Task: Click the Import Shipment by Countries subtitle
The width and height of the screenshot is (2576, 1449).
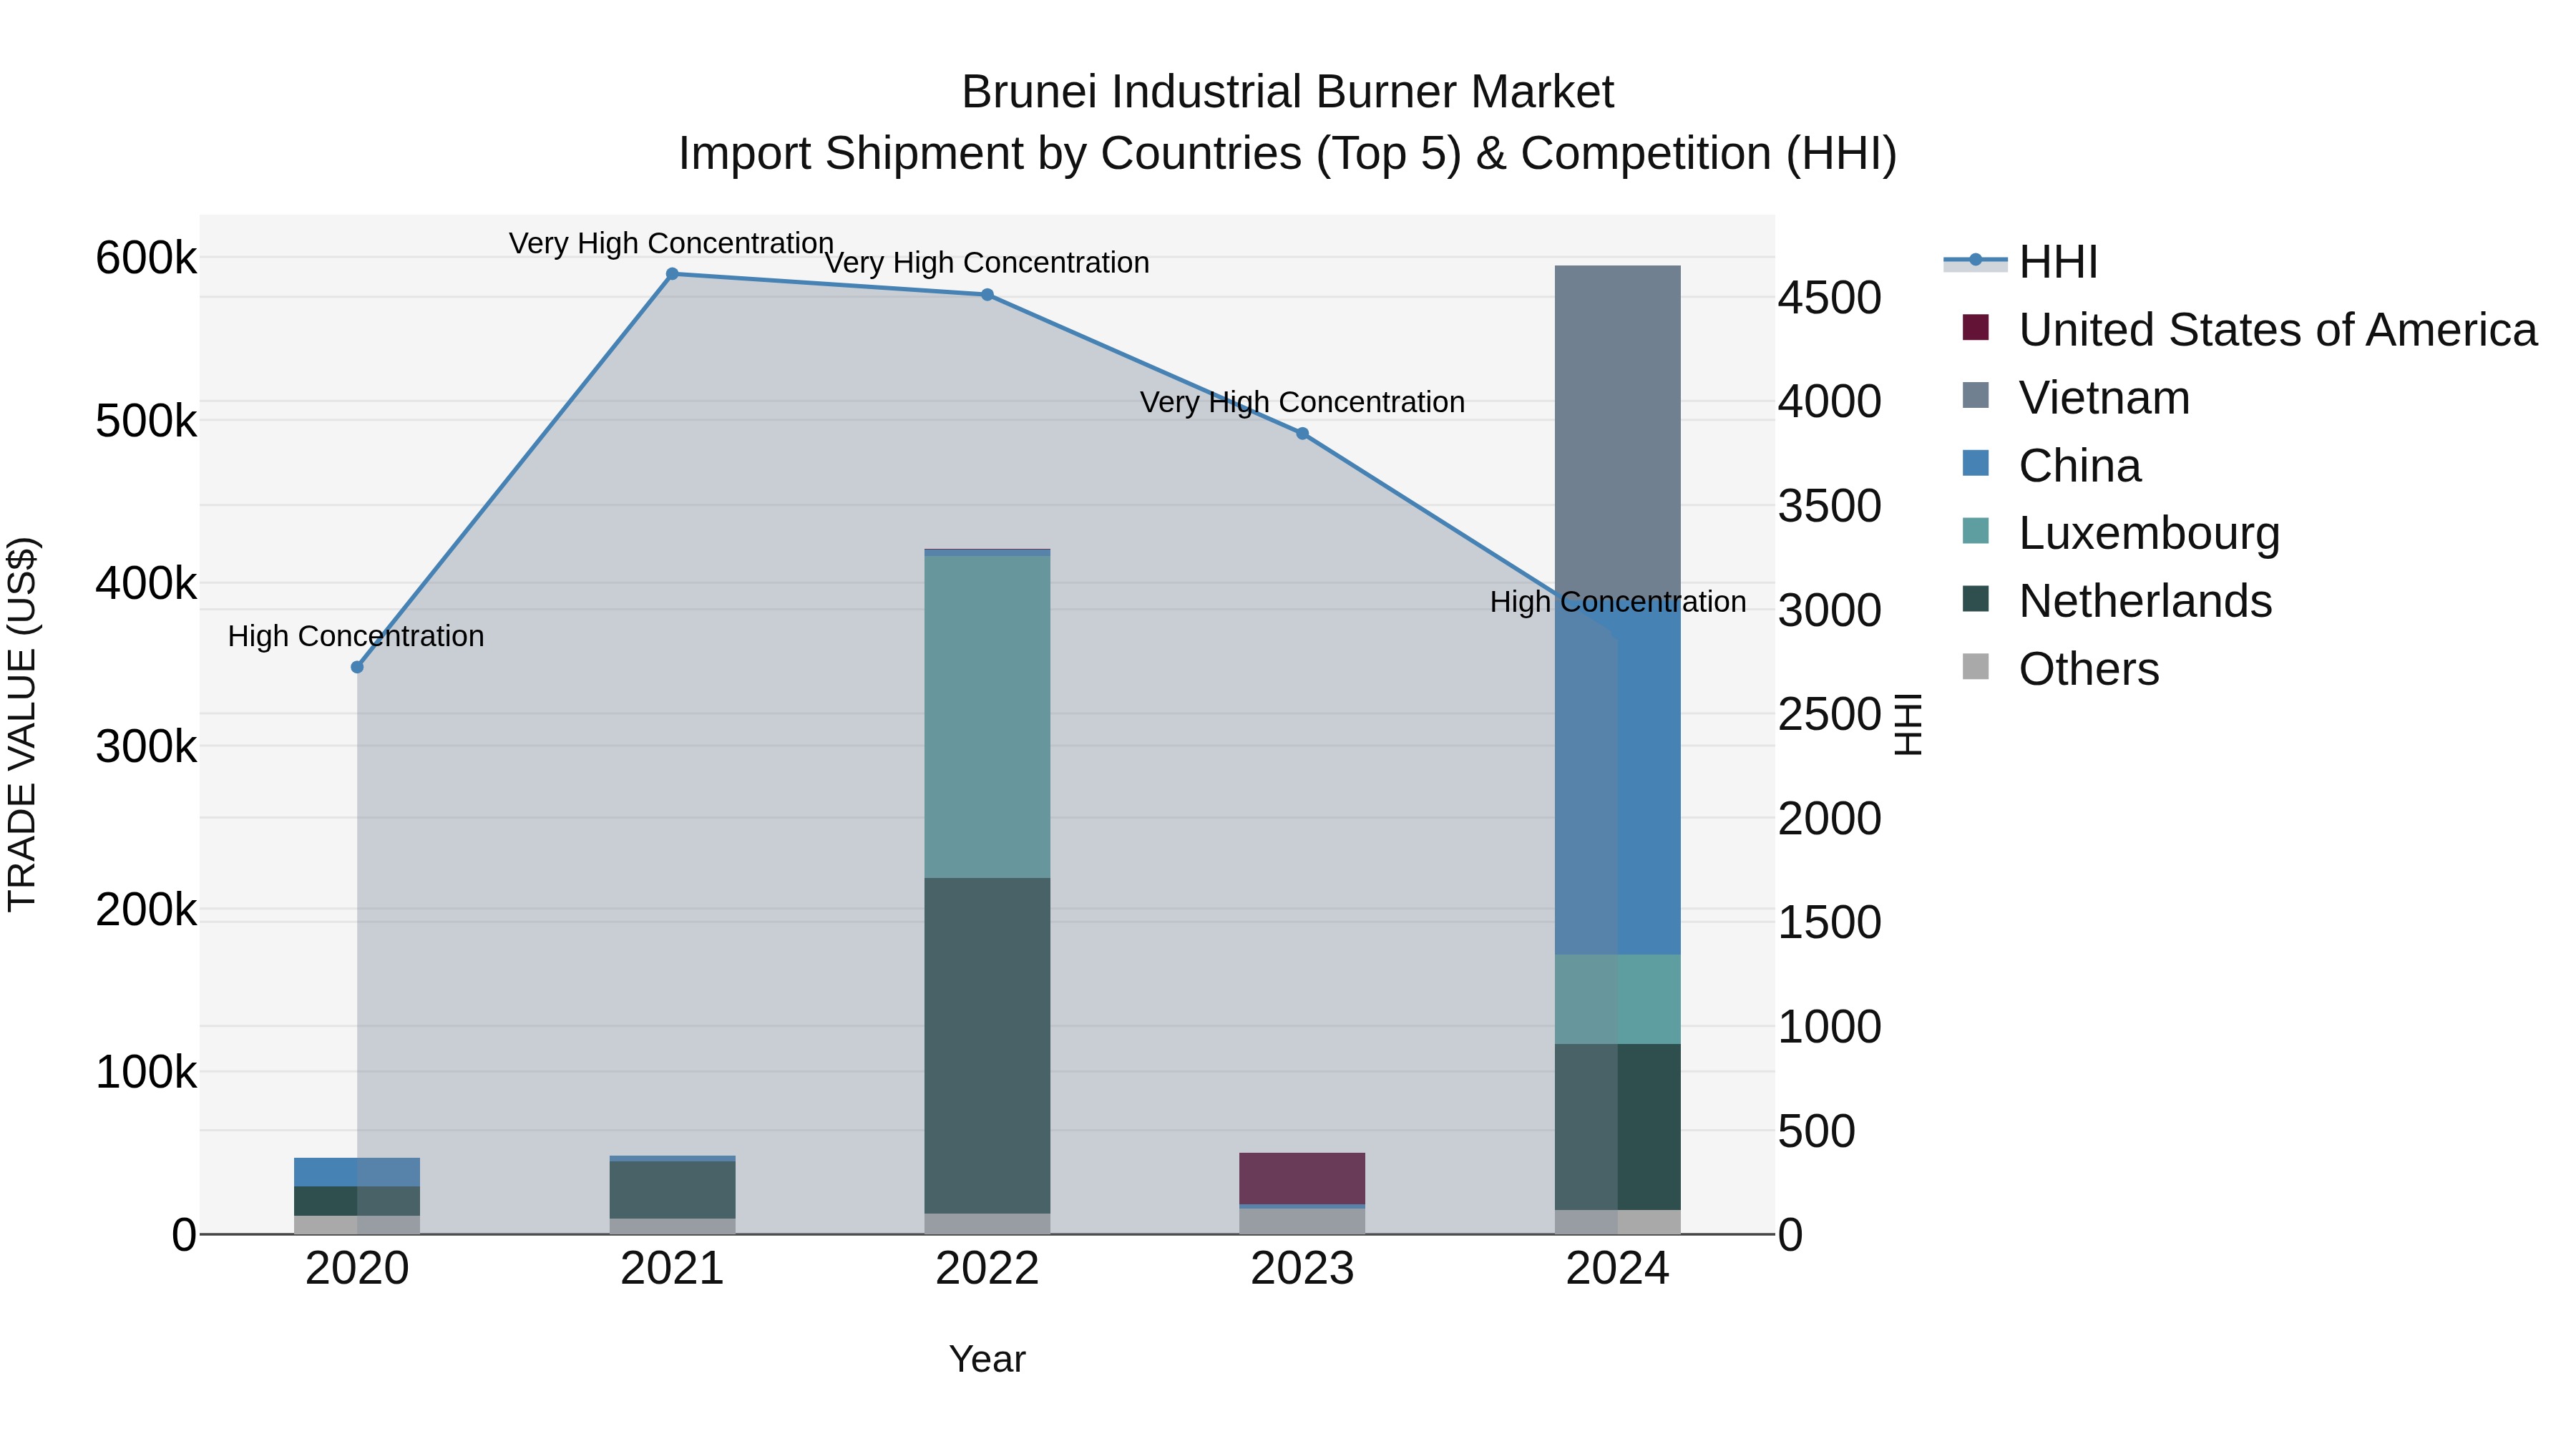Action: (1287, 154)
